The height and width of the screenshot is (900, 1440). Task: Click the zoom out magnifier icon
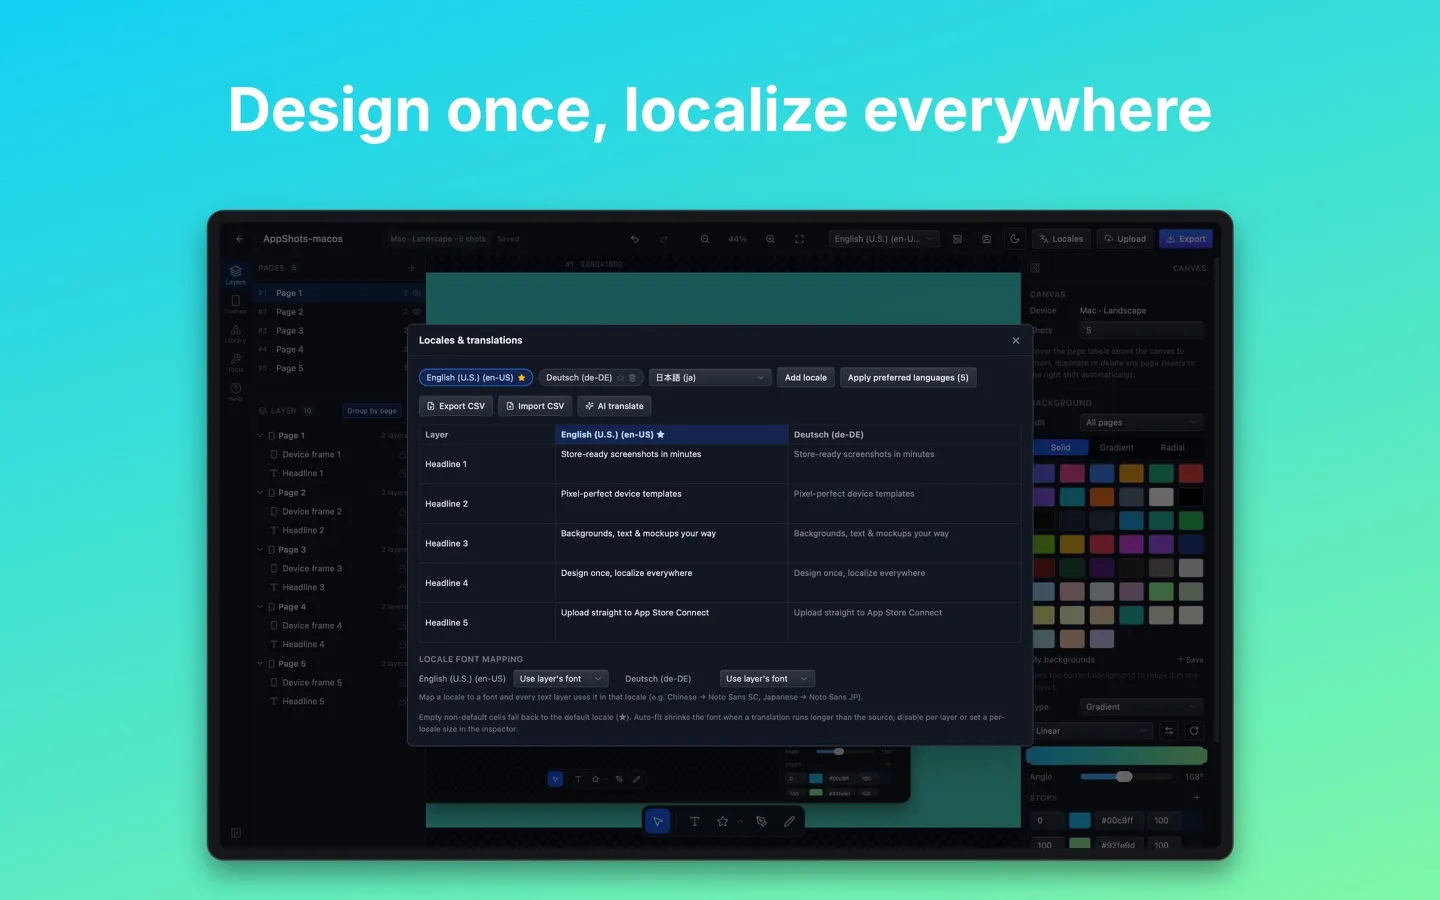[x=705, y=239]
